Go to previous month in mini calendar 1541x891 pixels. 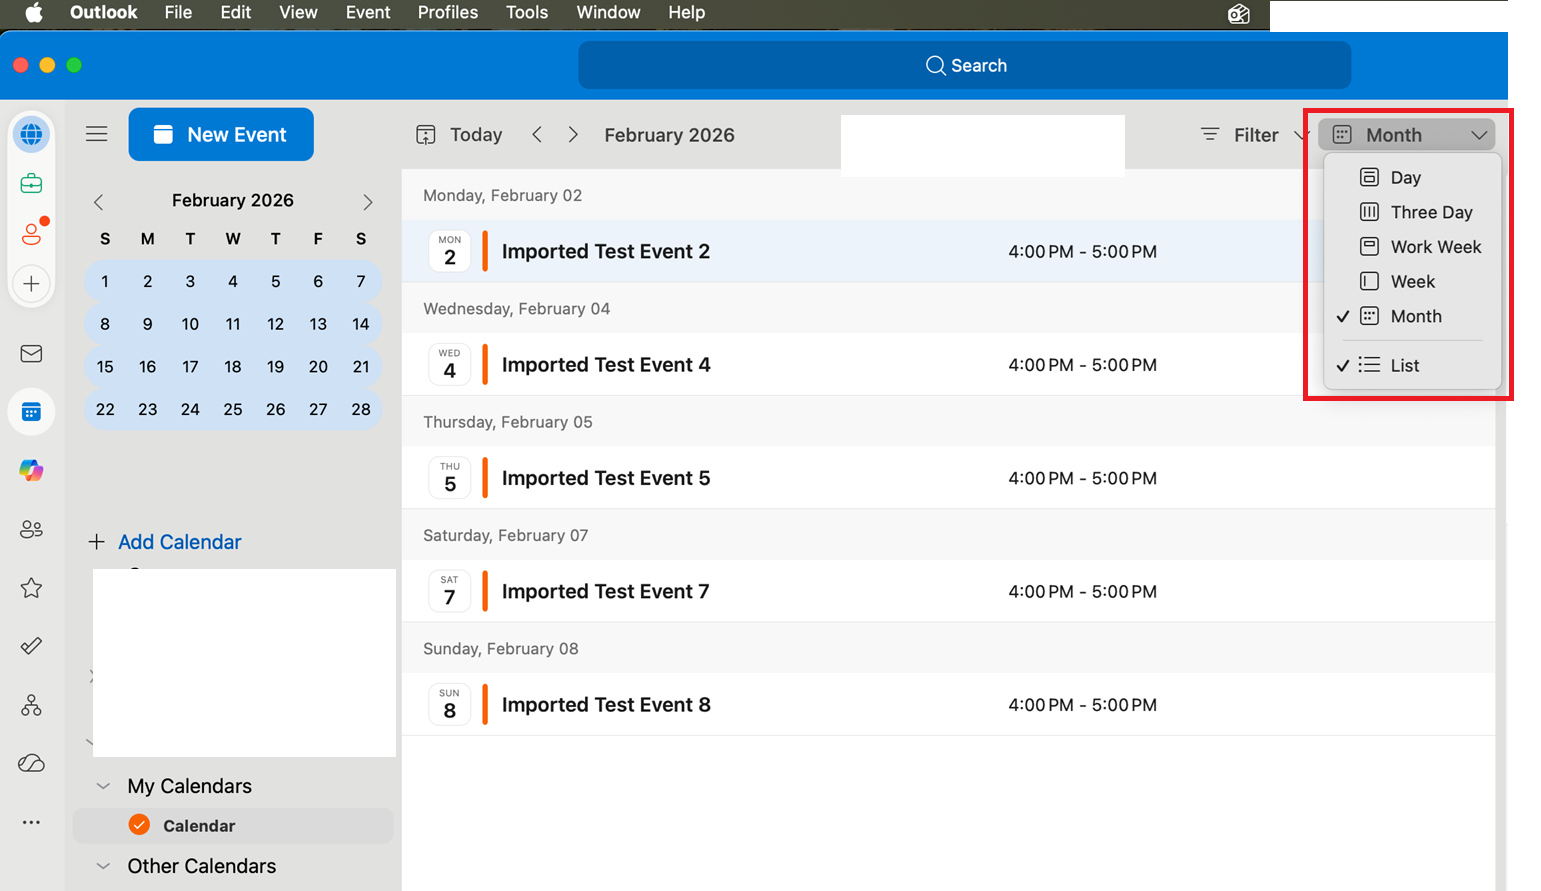click(98, 202)
